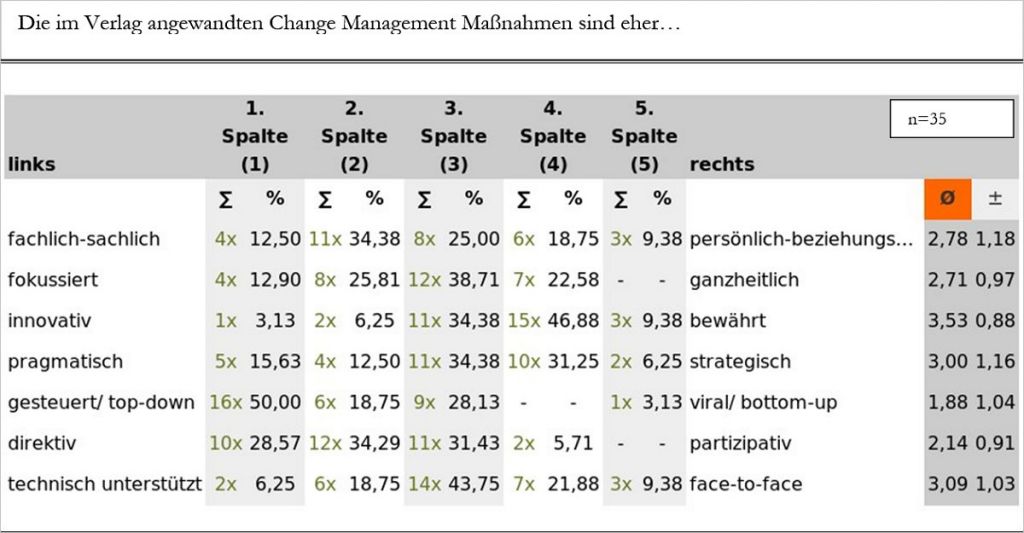Click the orange Ø average header cell
Screen dimensions: 1024x533
pyautogui.click(x=947, y=199)
